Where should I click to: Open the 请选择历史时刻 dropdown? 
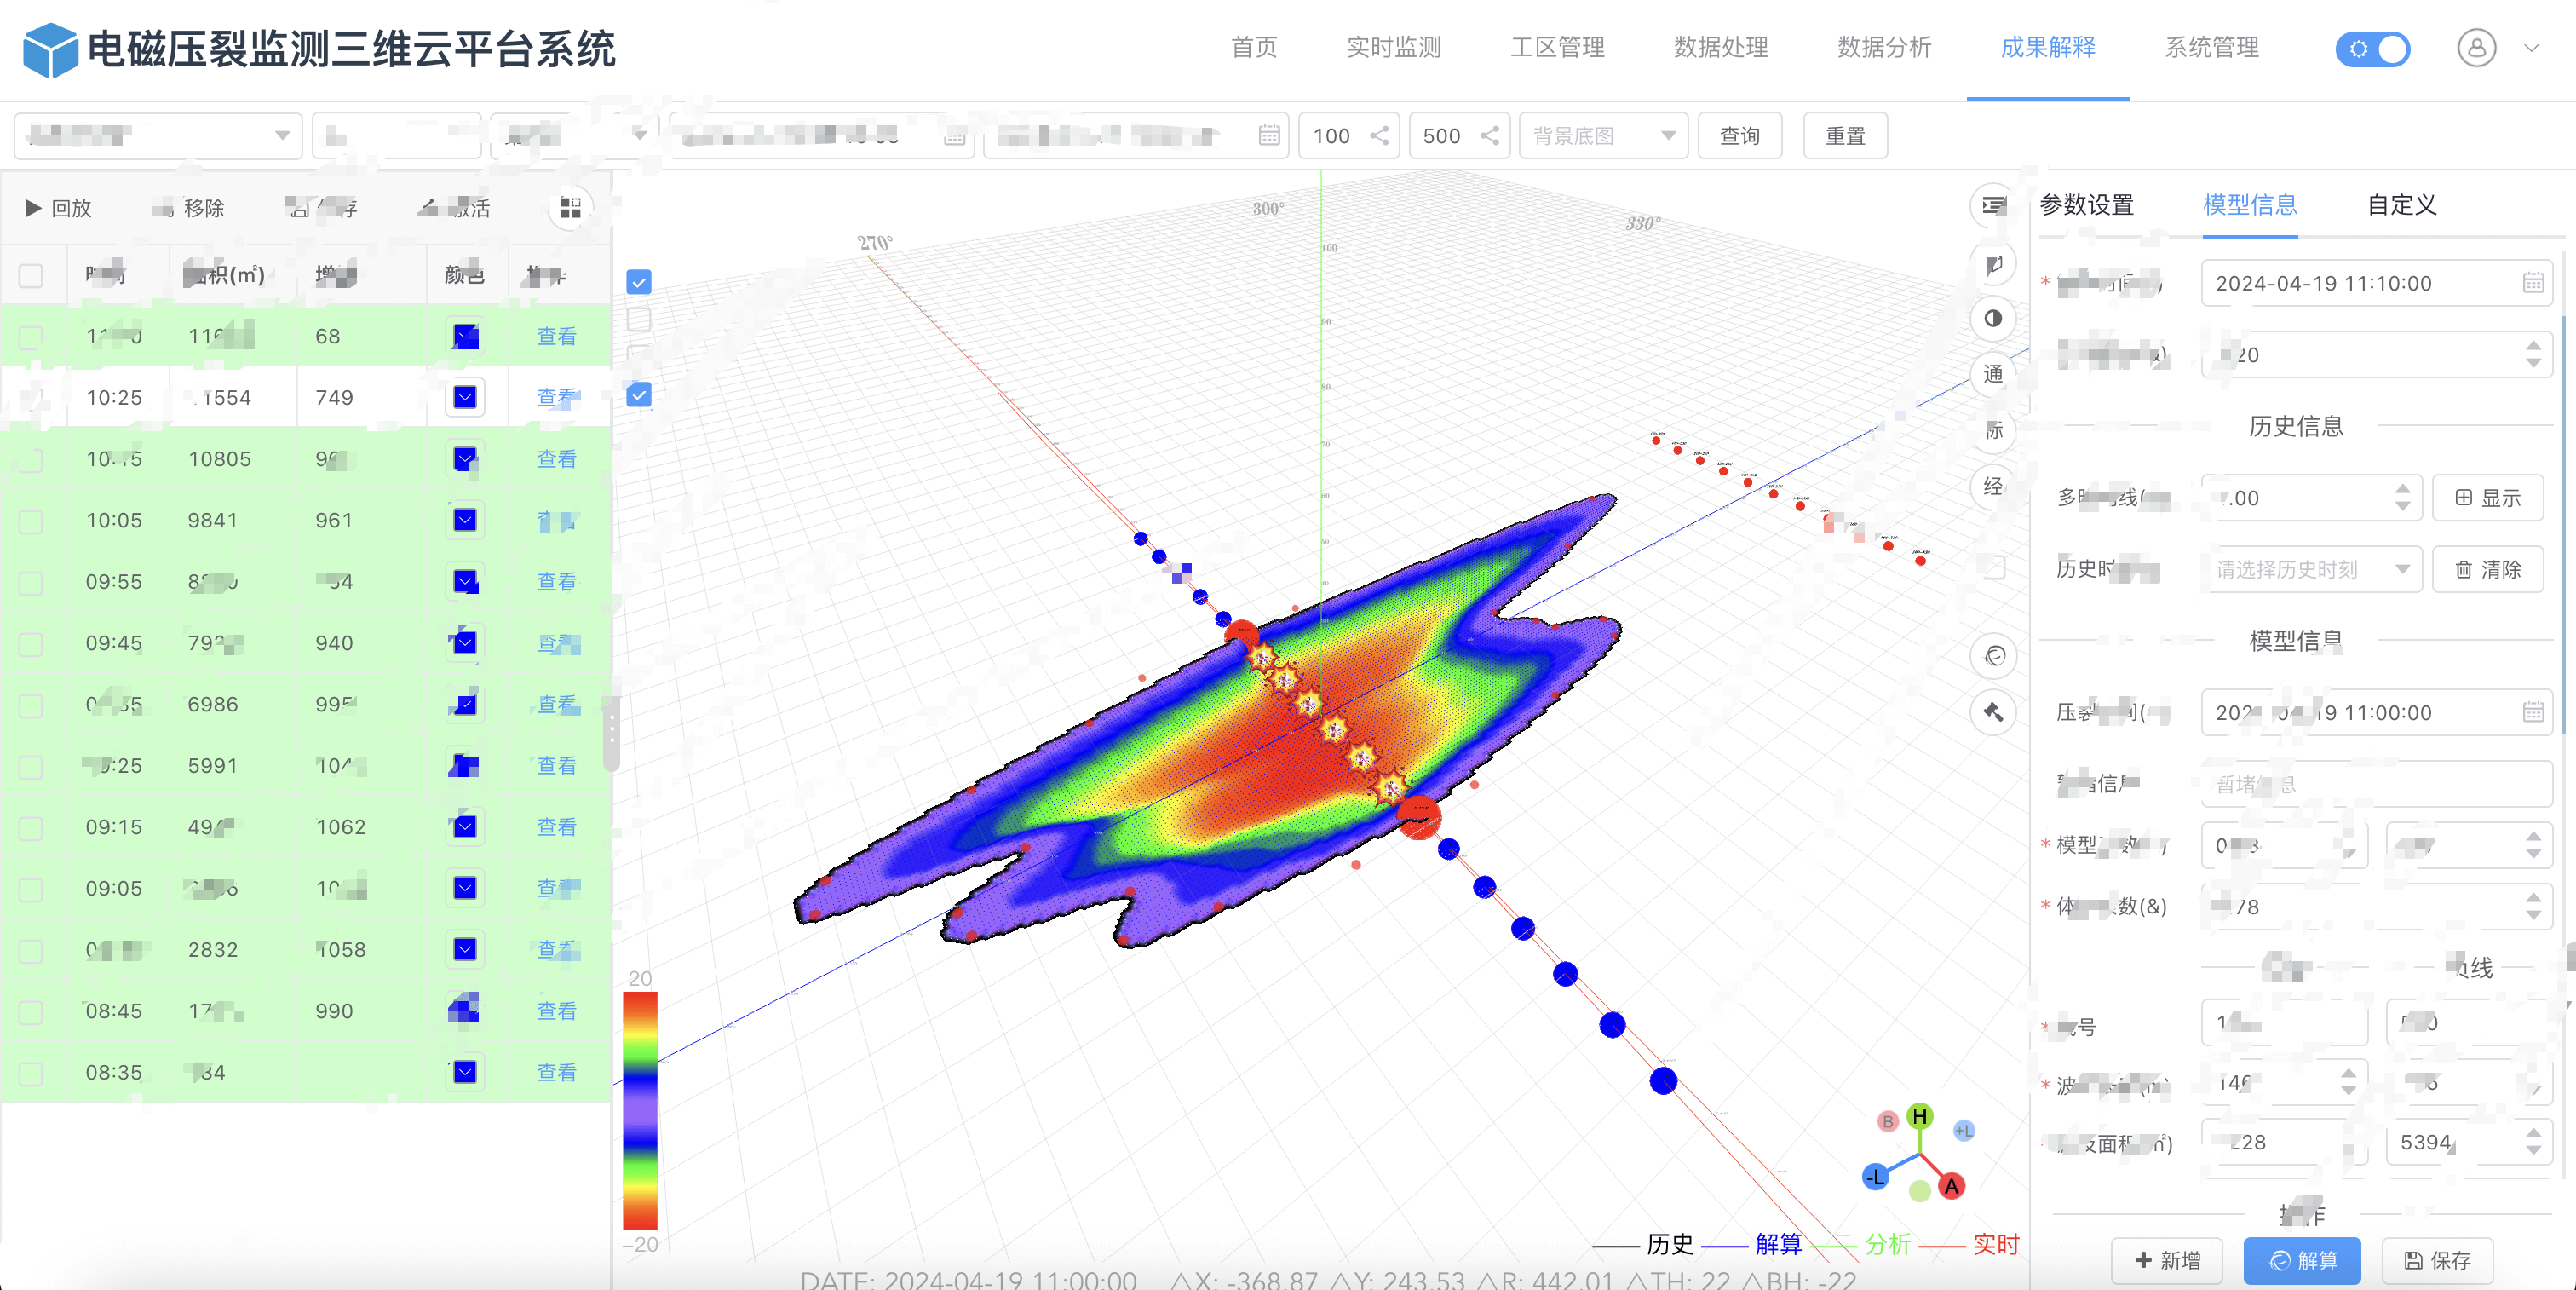click(x=2311, y=569)
